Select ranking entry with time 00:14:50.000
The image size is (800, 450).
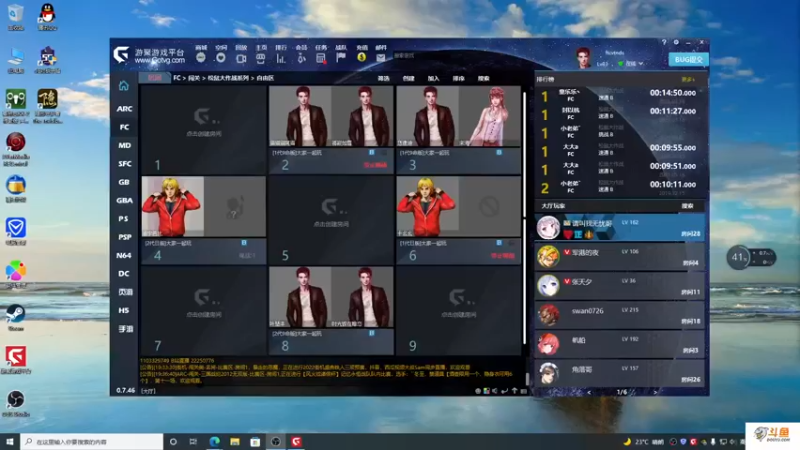(x=620, y=94)
